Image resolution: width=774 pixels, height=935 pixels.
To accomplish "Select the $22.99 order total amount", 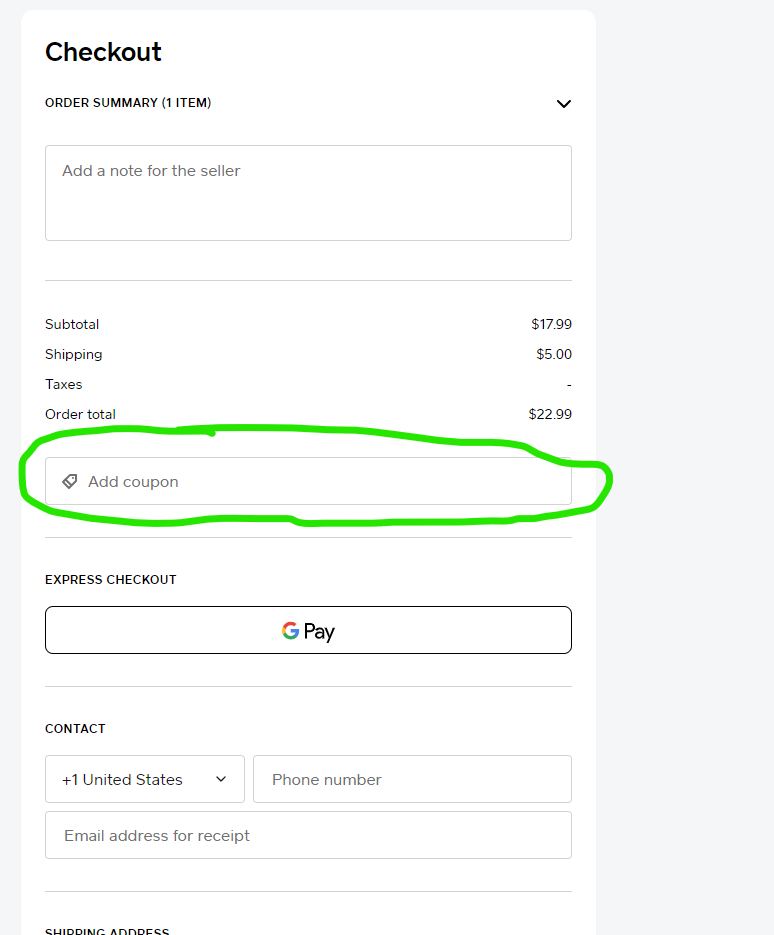I will coord(550,414).
